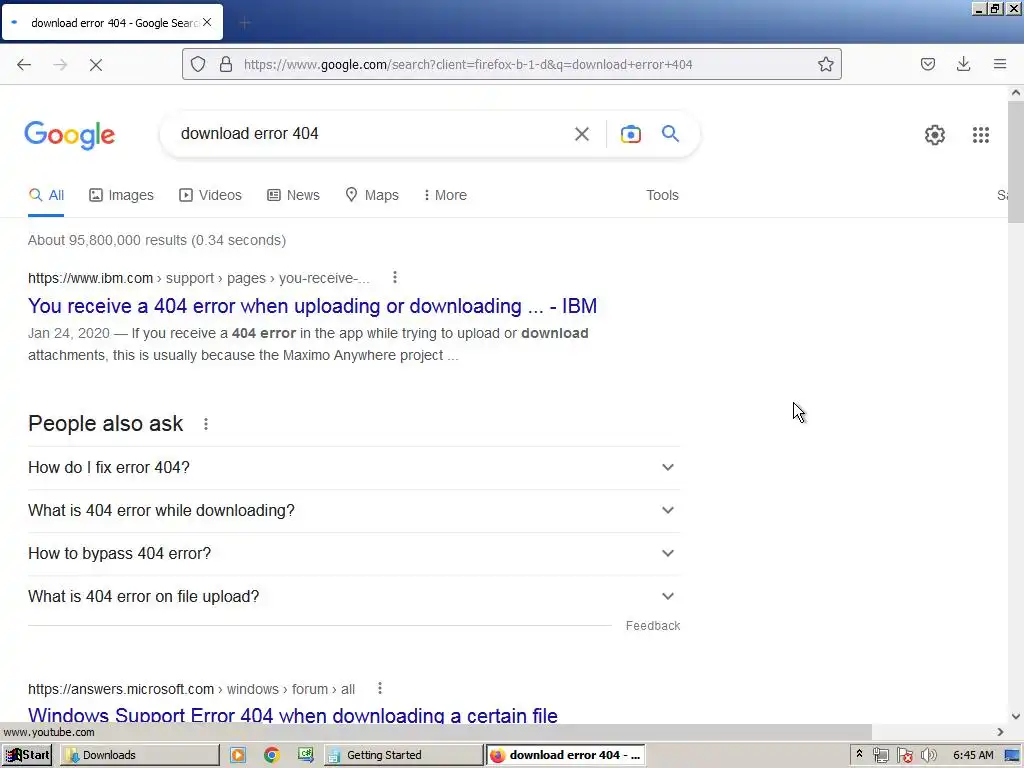This screenshot has height=768, width=1024.
Task: Launch media player icon in taskbar
Action: tap(238, 755)
